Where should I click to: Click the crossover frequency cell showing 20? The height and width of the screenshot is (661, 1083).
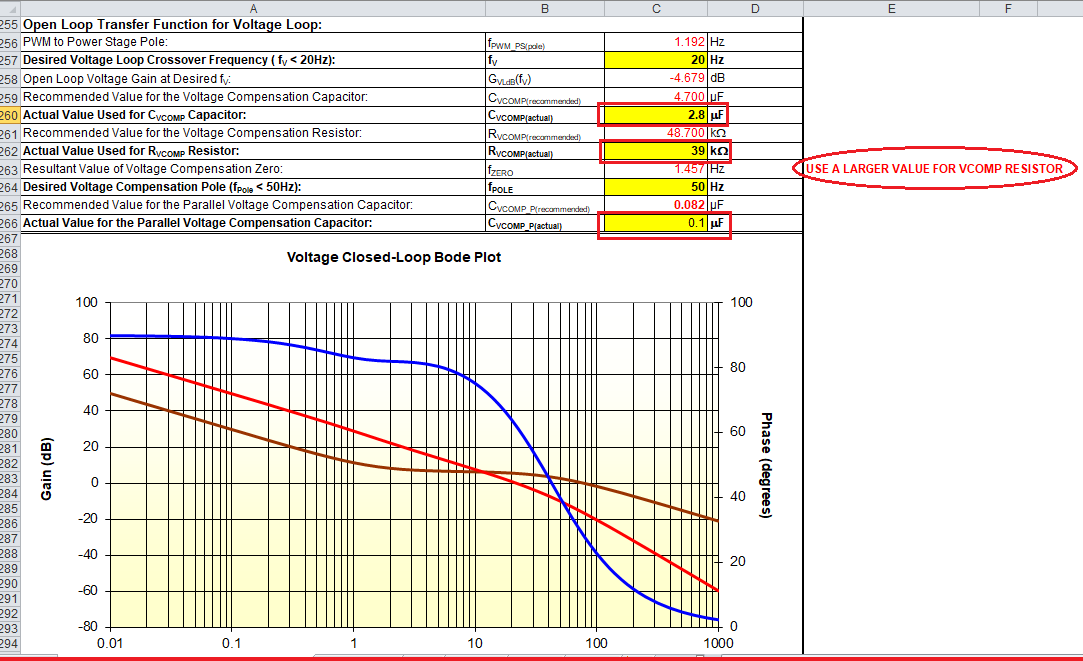[x=655, y=60]
